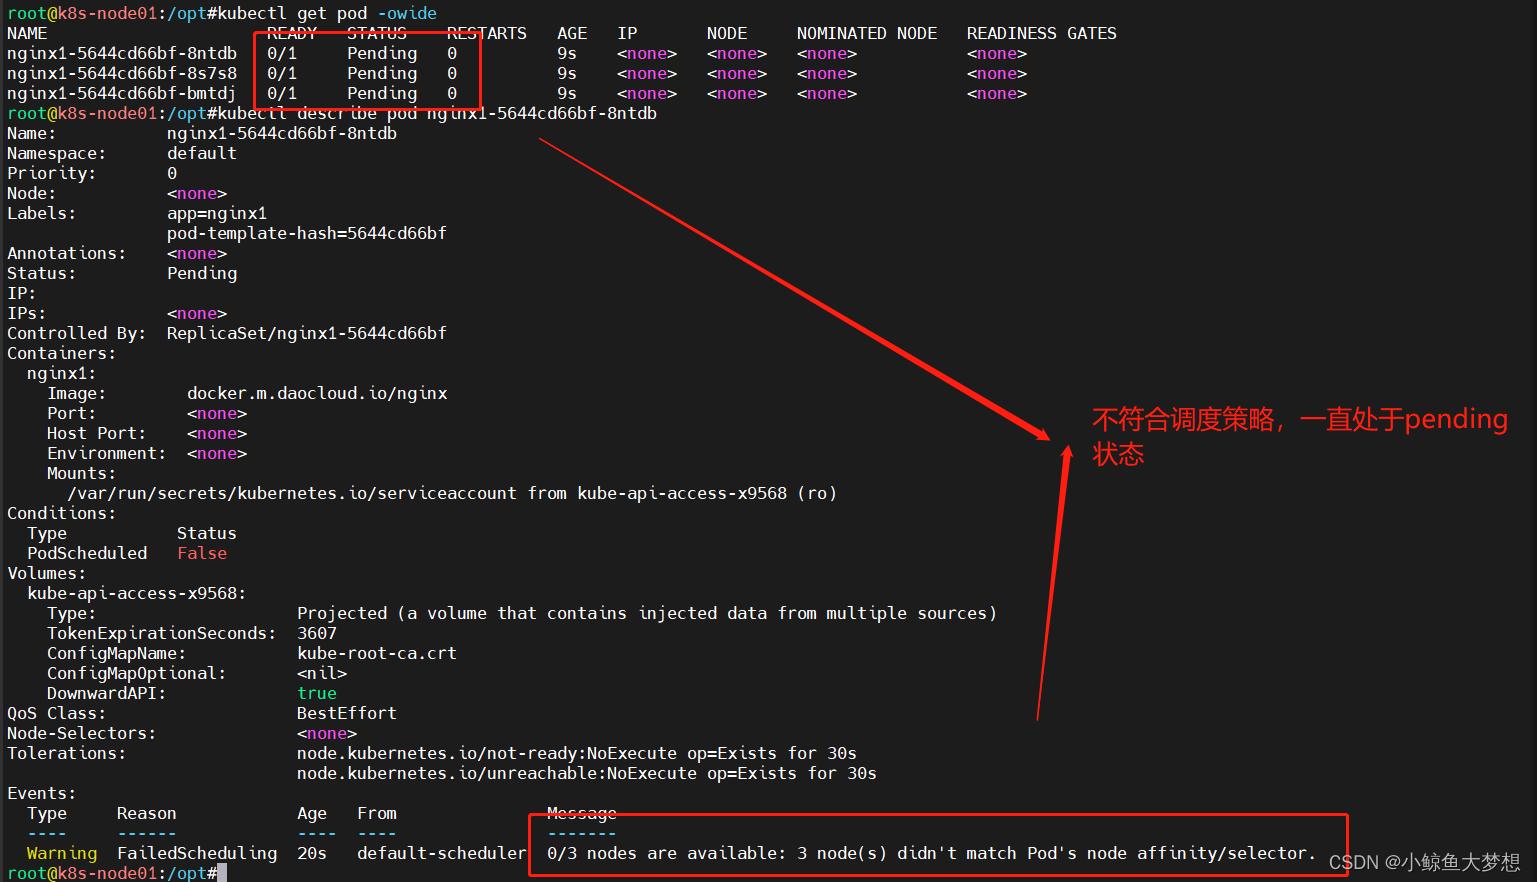Click the event source 'default-scheduler'
Viewport: 1537px width, 882px height.
click(442, 853)
